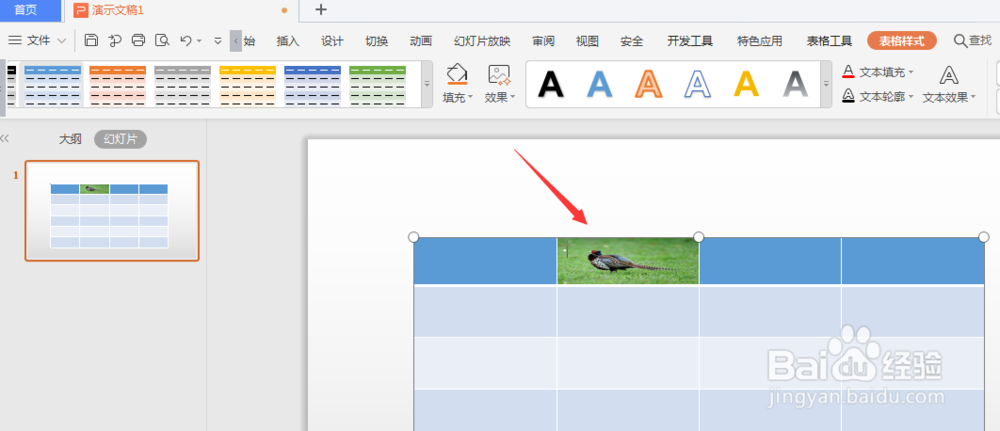Apply the solid yellow text style A
This screenshot has height=431, width=1000.
point(746,84)
